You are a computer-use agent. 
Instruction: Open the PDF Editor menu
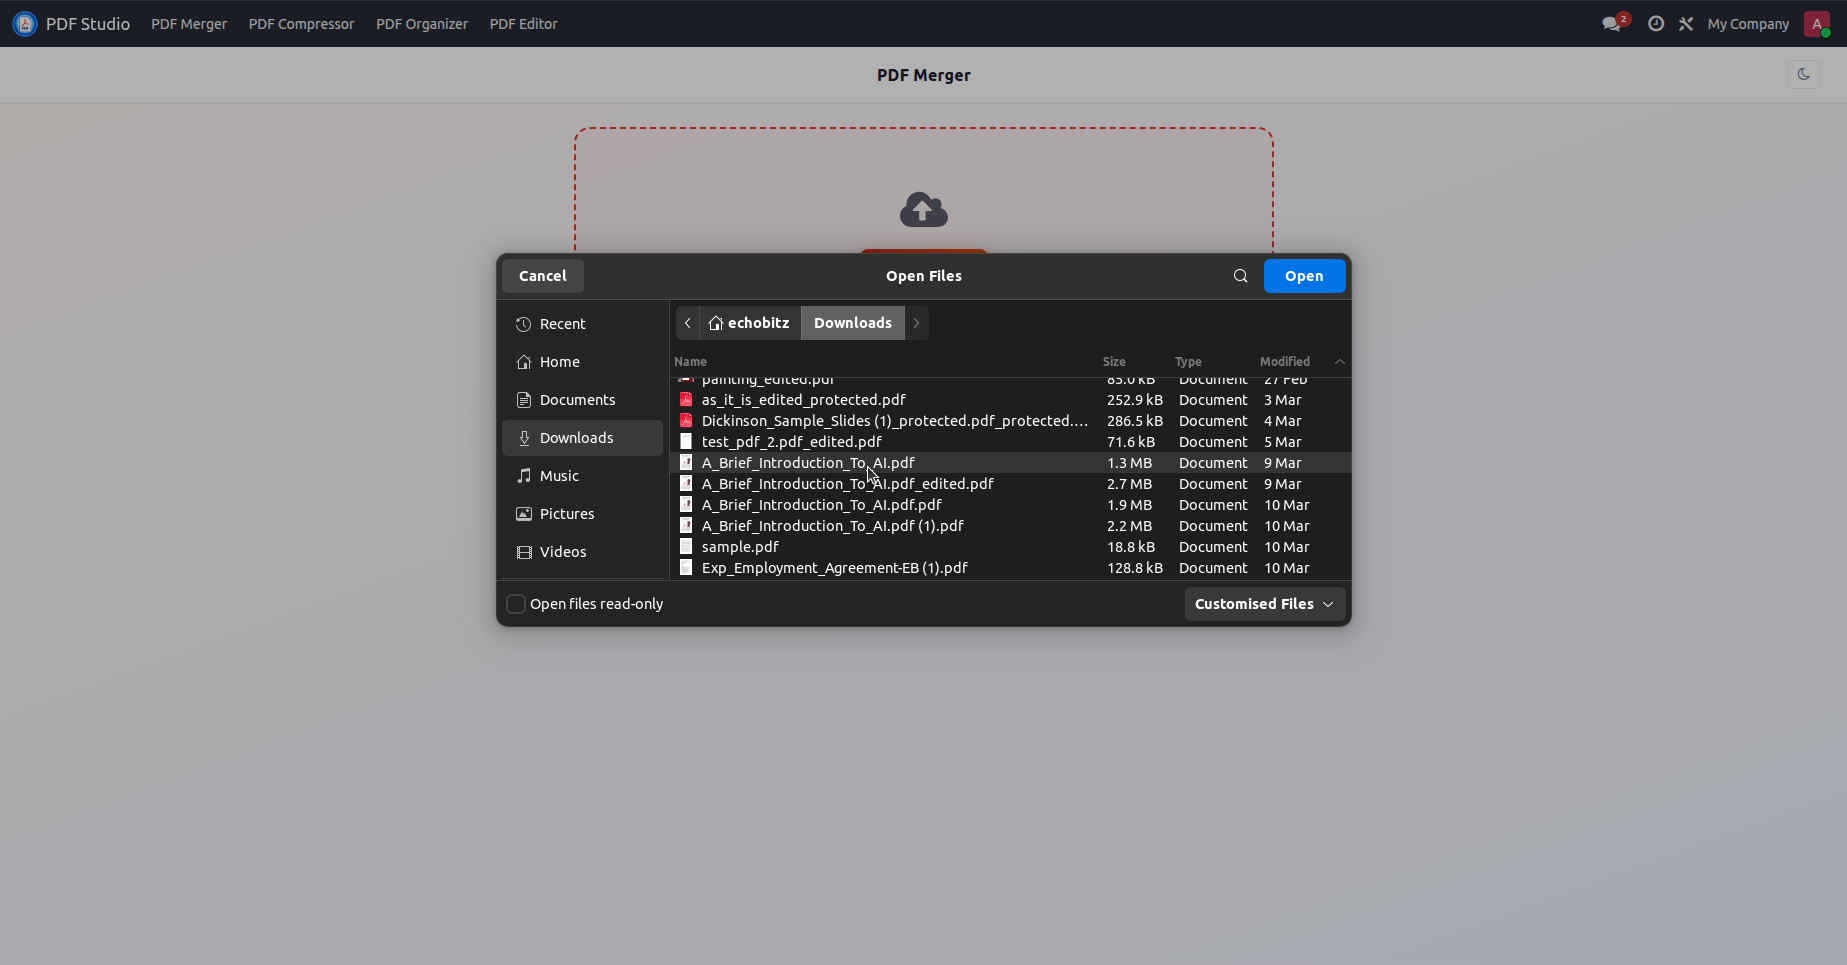(524, 24)
